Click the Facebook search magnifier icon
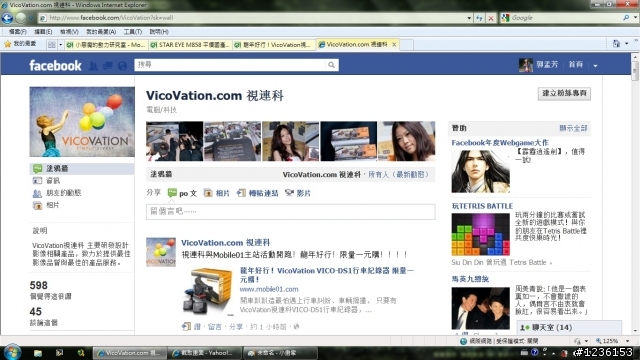The width and height of the screenshot is (640, 360). [331, 65]
